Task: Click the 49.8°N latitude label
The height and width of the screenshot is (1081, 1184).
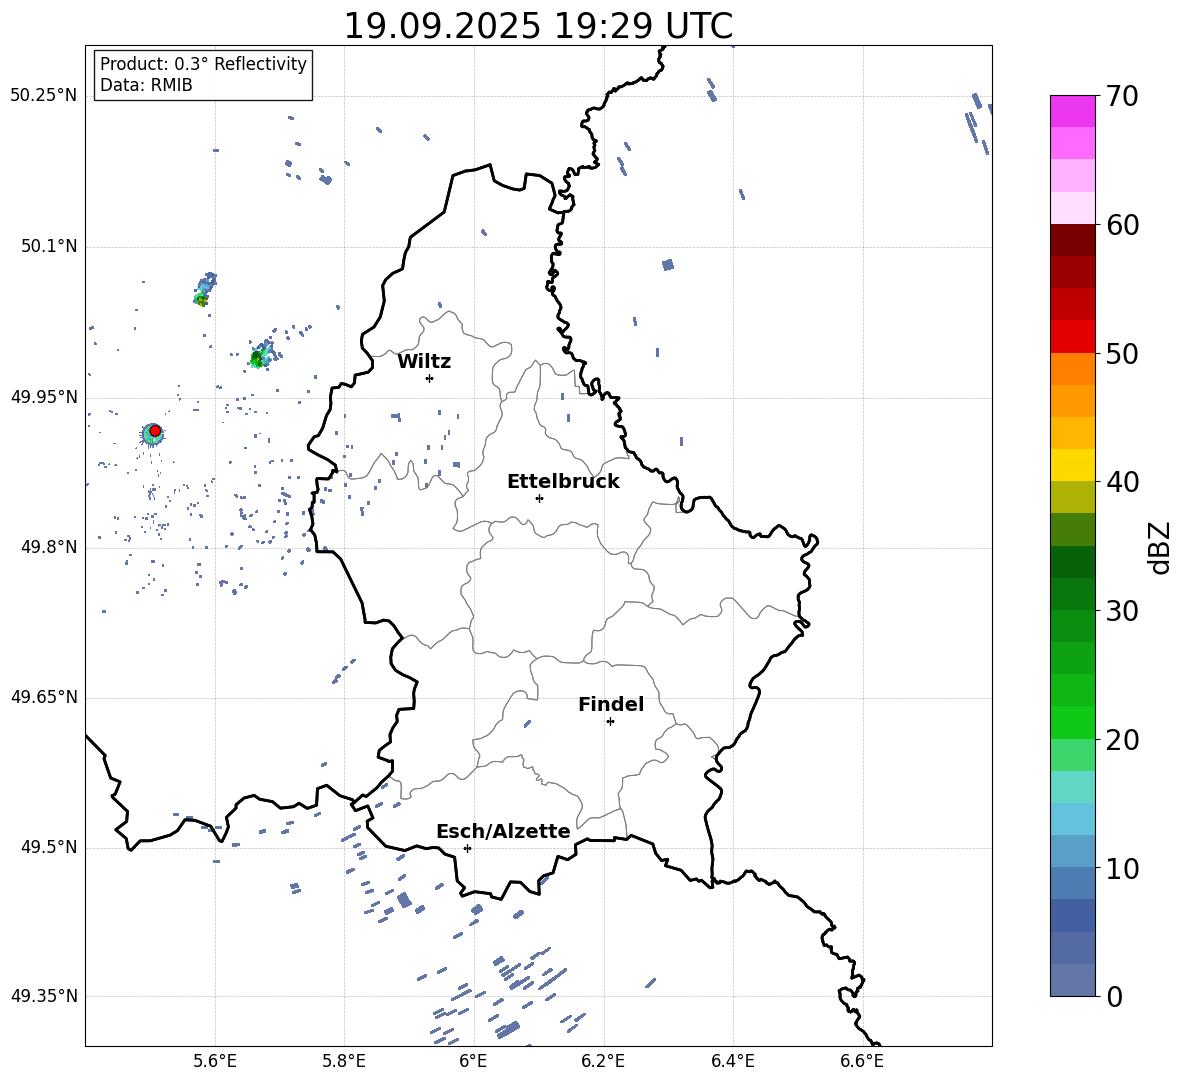Action: [48, 547]
